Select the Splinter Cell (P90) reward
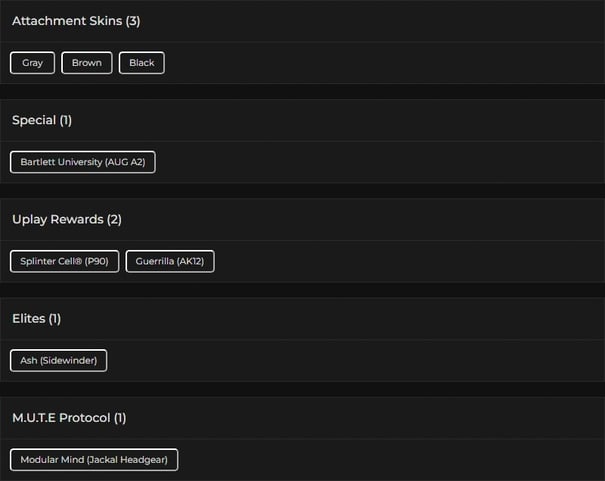 (x=64, y=261)
